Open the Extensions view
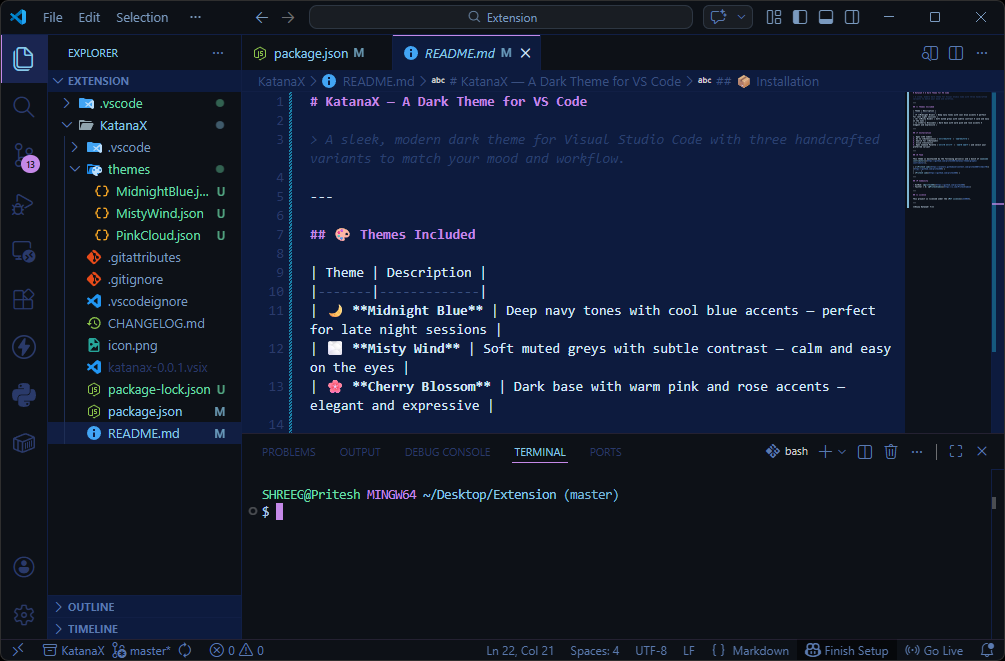 point(23,300)
